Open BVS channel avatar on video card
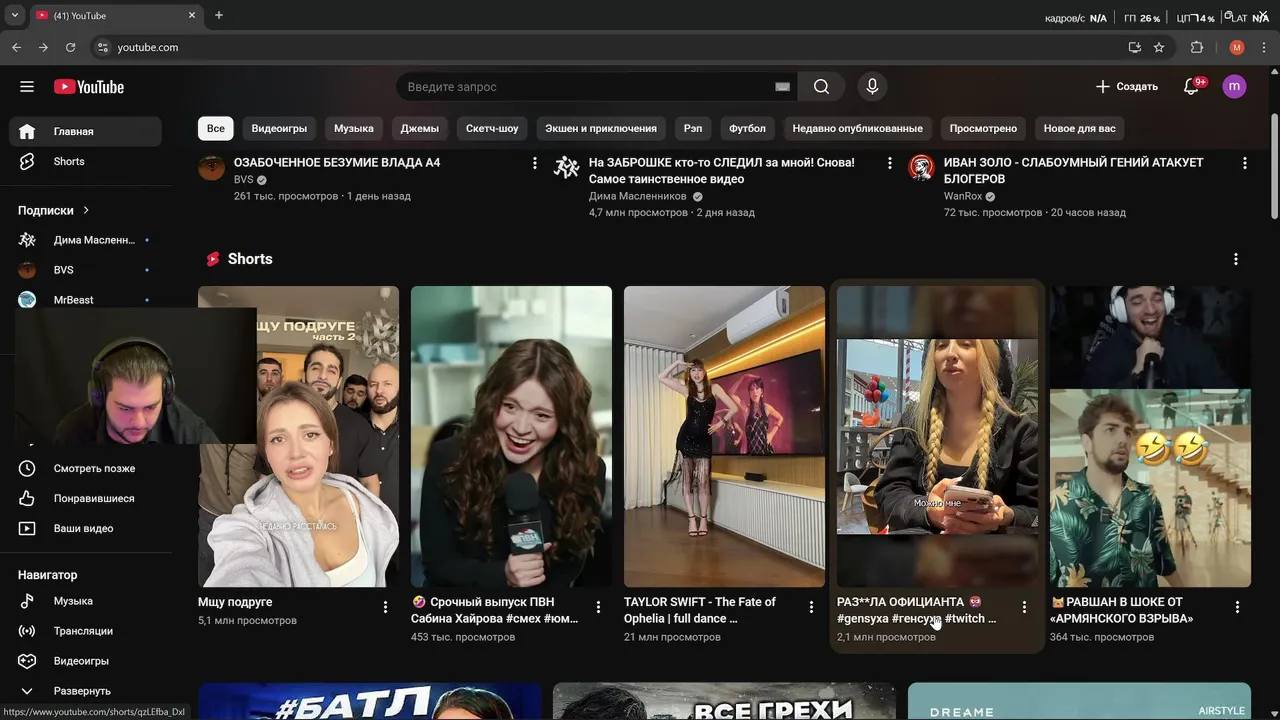This screenshot has width=1280, height=720. pos(211,167)
